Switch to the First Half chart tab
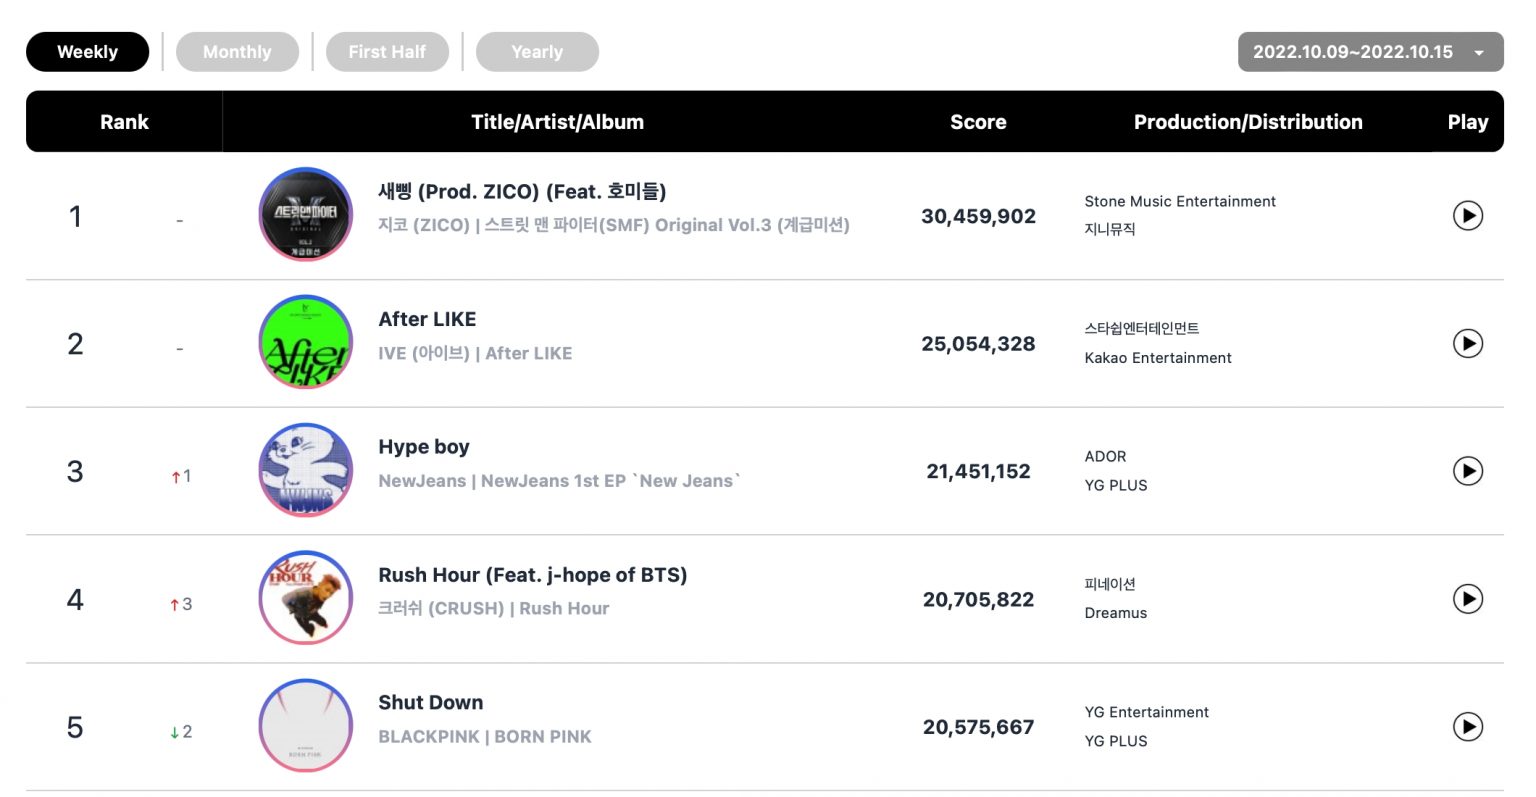The width and height of the screenshot is (1536, 797). pyautogui.click(x=387, y=52)
